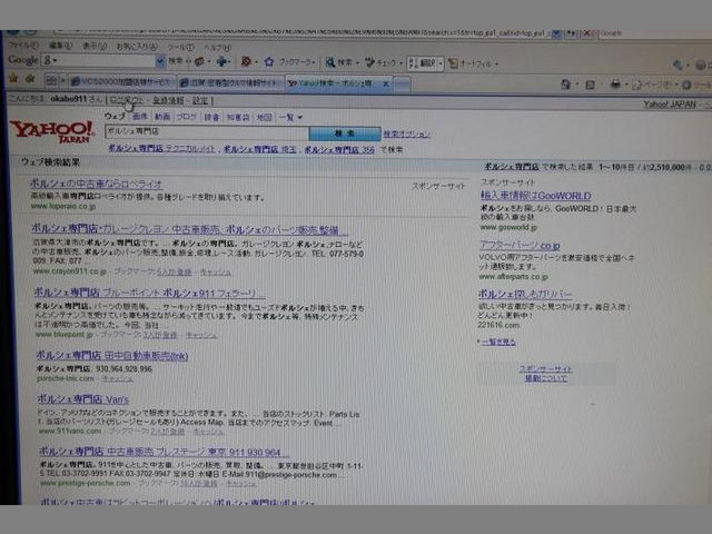Close the Yahoo! search browser tab
Screen dimensions: 712x534
385,83
